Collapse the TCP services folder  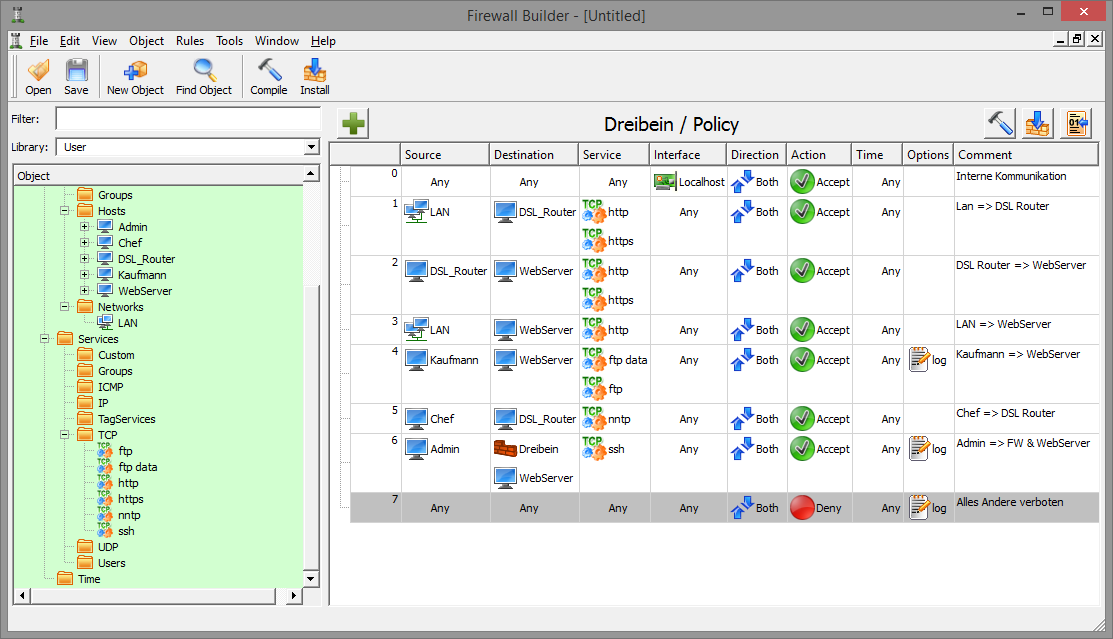(x=65, y=435)
